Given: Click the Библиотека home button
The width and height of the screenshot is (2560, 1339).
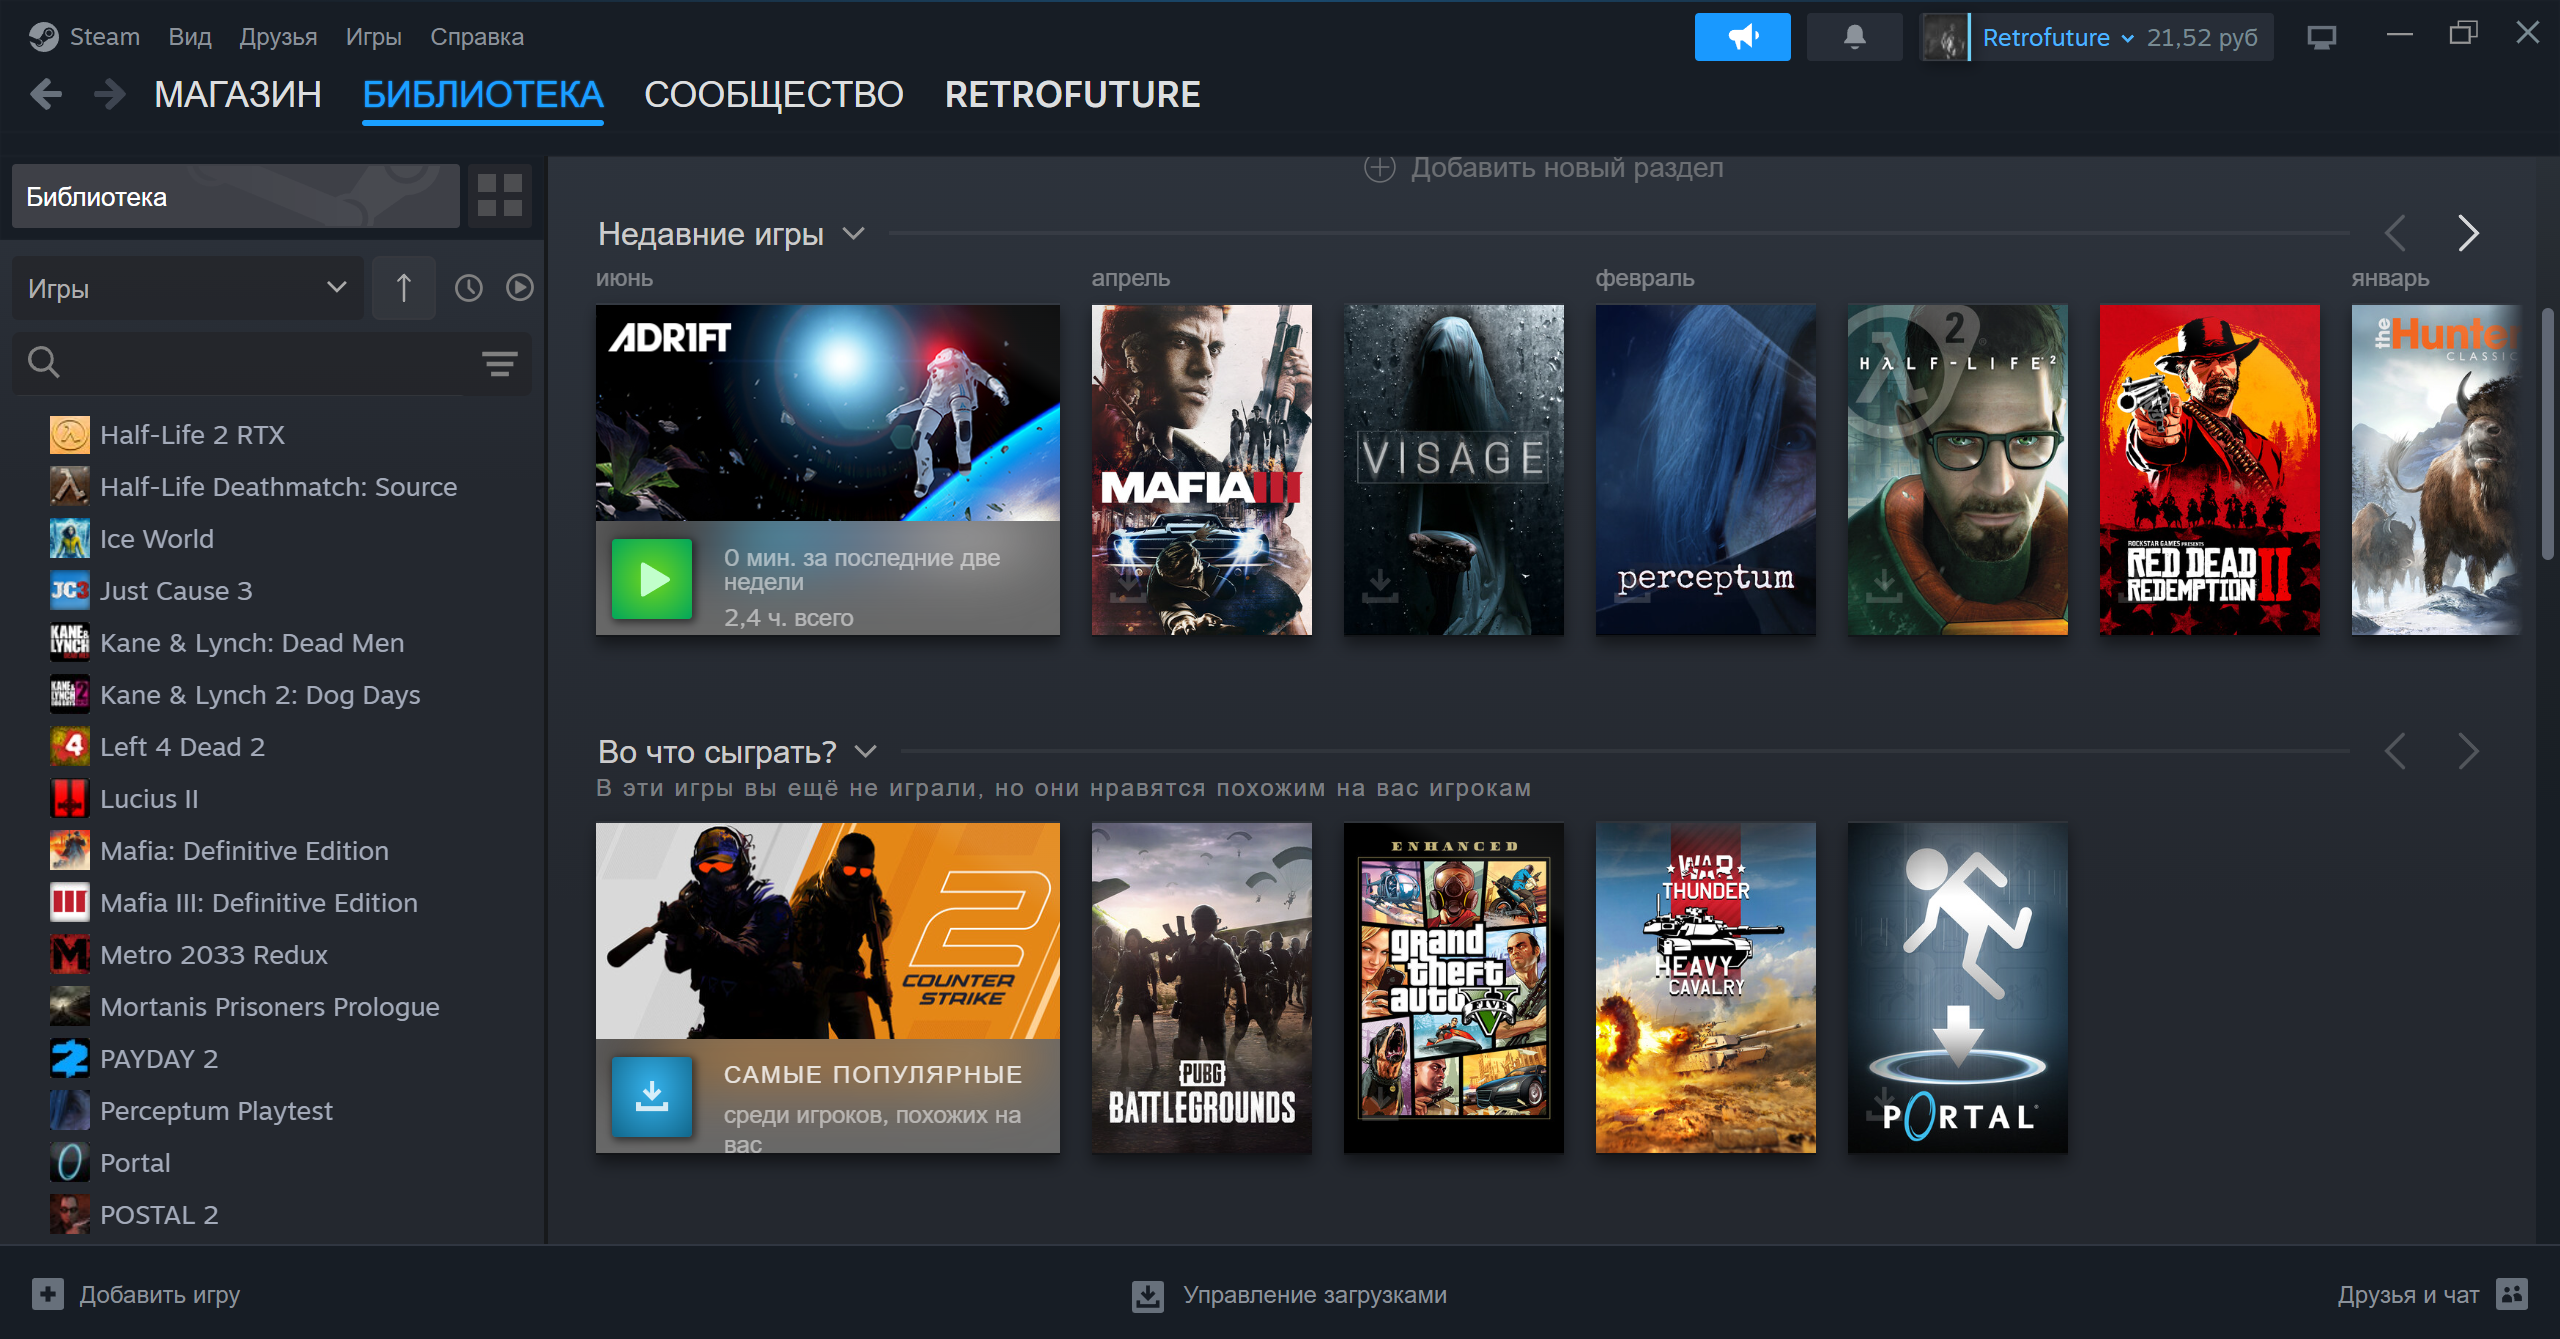Looking at the screenshot, I should (236, 196).
